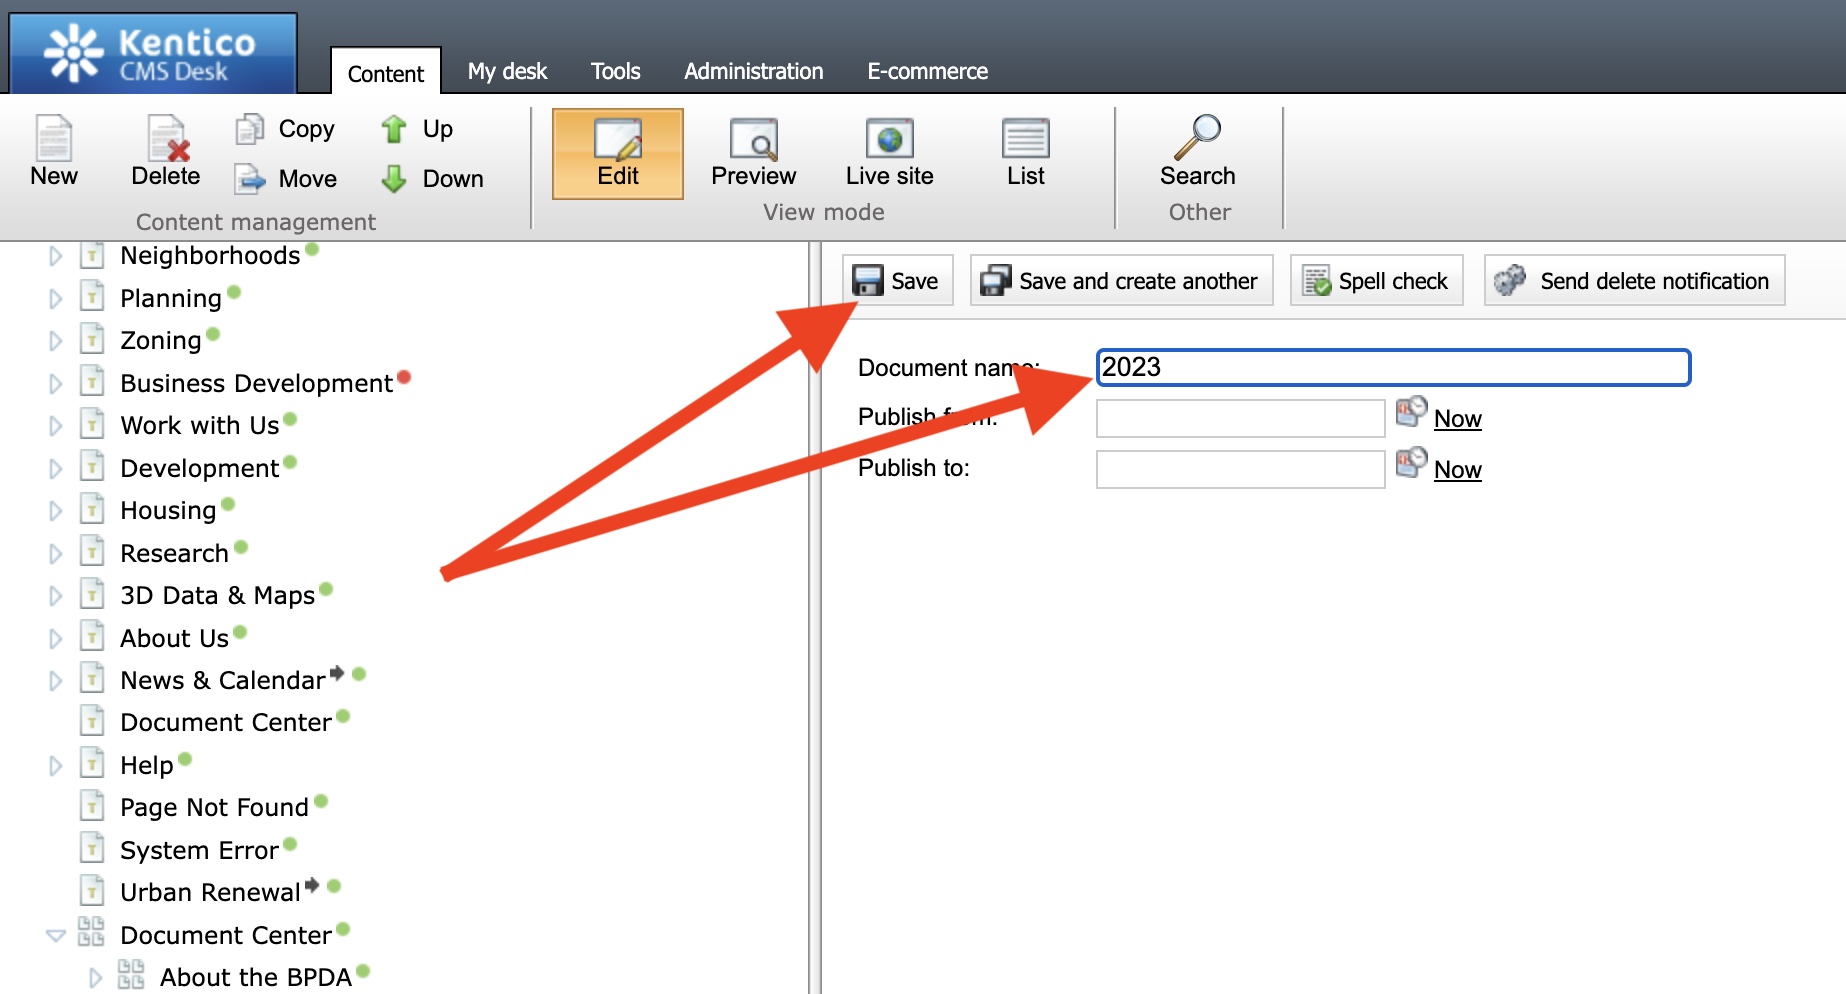The image size is (1846, 994).
Task: Move document Up with green arrow
Action: [x=394, y=129]
